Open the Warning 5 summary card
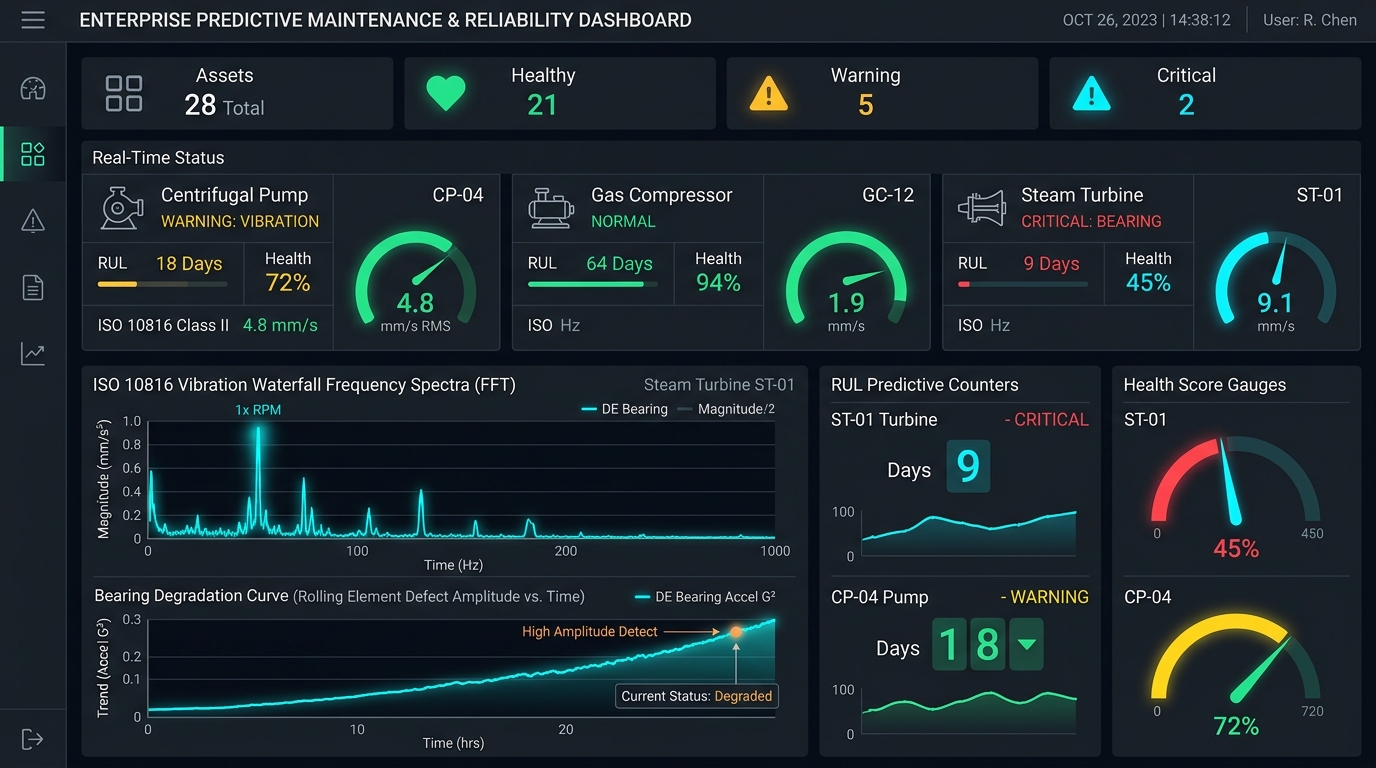 [882, 93]
